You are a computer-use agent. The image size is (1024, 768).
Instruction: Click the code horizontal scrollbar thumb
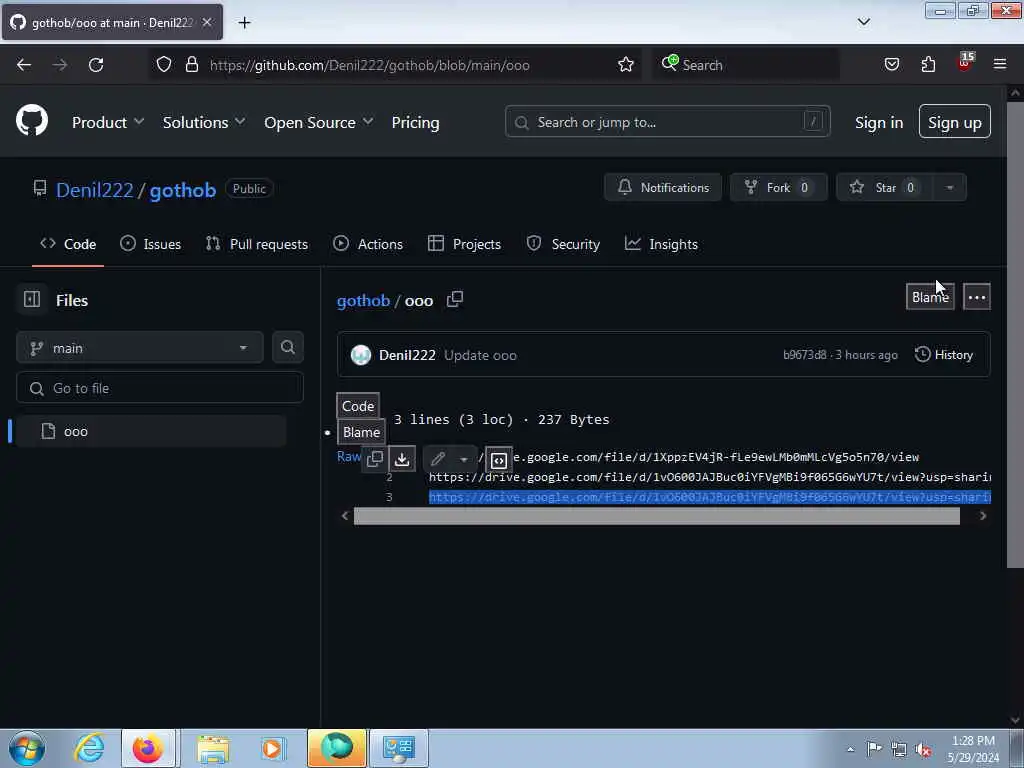(x=657, y=516)
